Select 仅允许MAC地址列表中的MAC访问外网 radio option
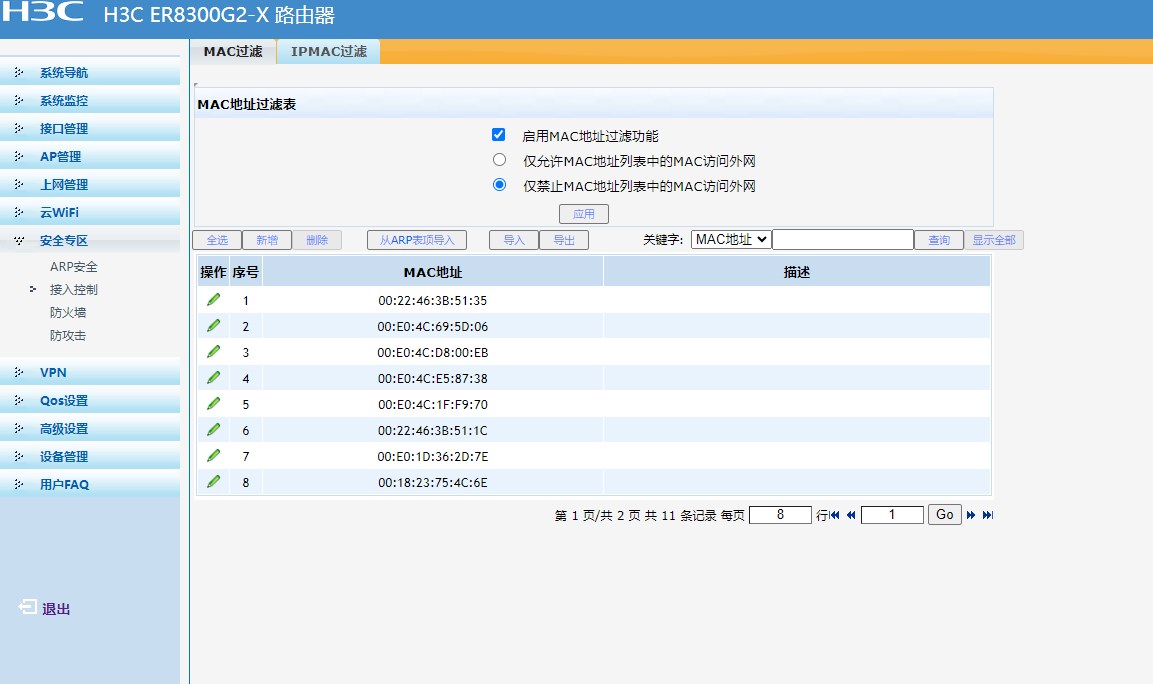Screen dimensions: 1153x684 point(500,160)
